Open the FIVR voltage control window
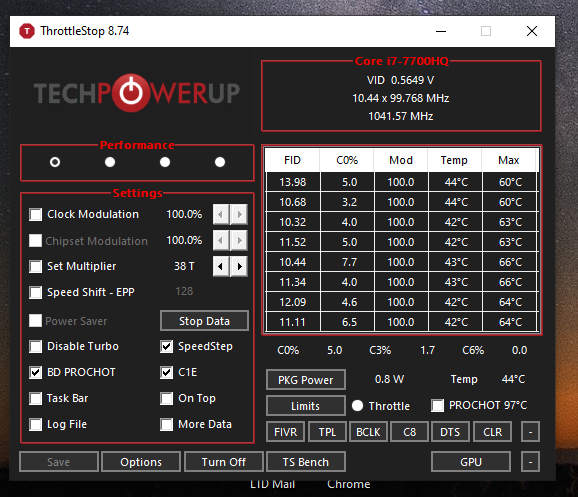 285,432
